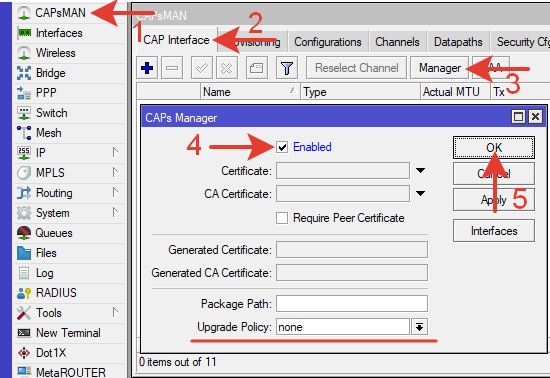The image size is (550, 378).
Task: Open the Tools menu icon
Action: (x=24, y=313)
